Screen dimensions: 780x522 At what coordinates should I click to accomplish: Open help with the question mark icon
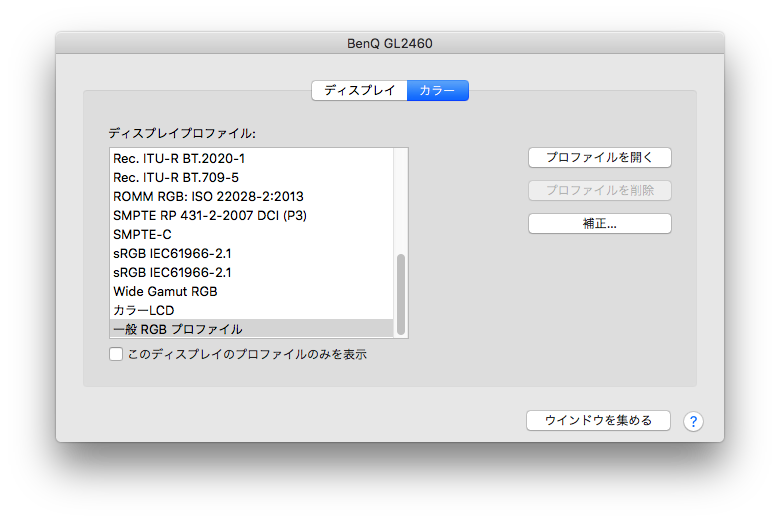(693, 421)
